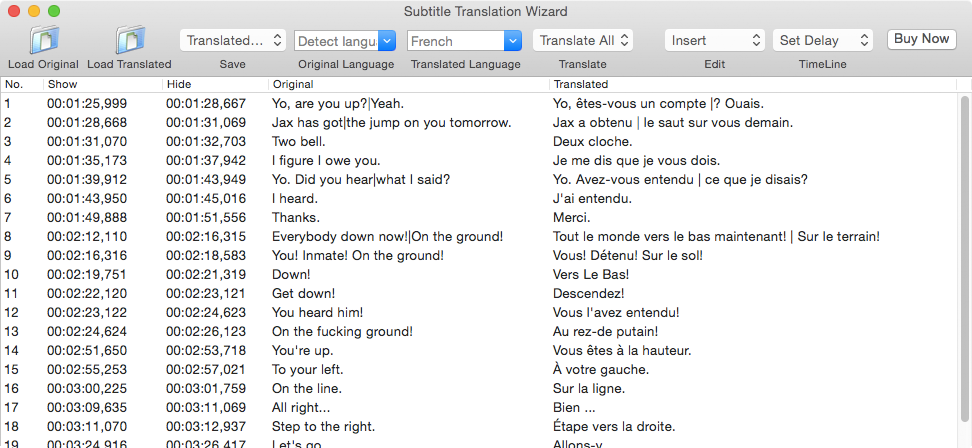972x448 pixels.
Task: Click the green zoom window button
Action: 54,11
